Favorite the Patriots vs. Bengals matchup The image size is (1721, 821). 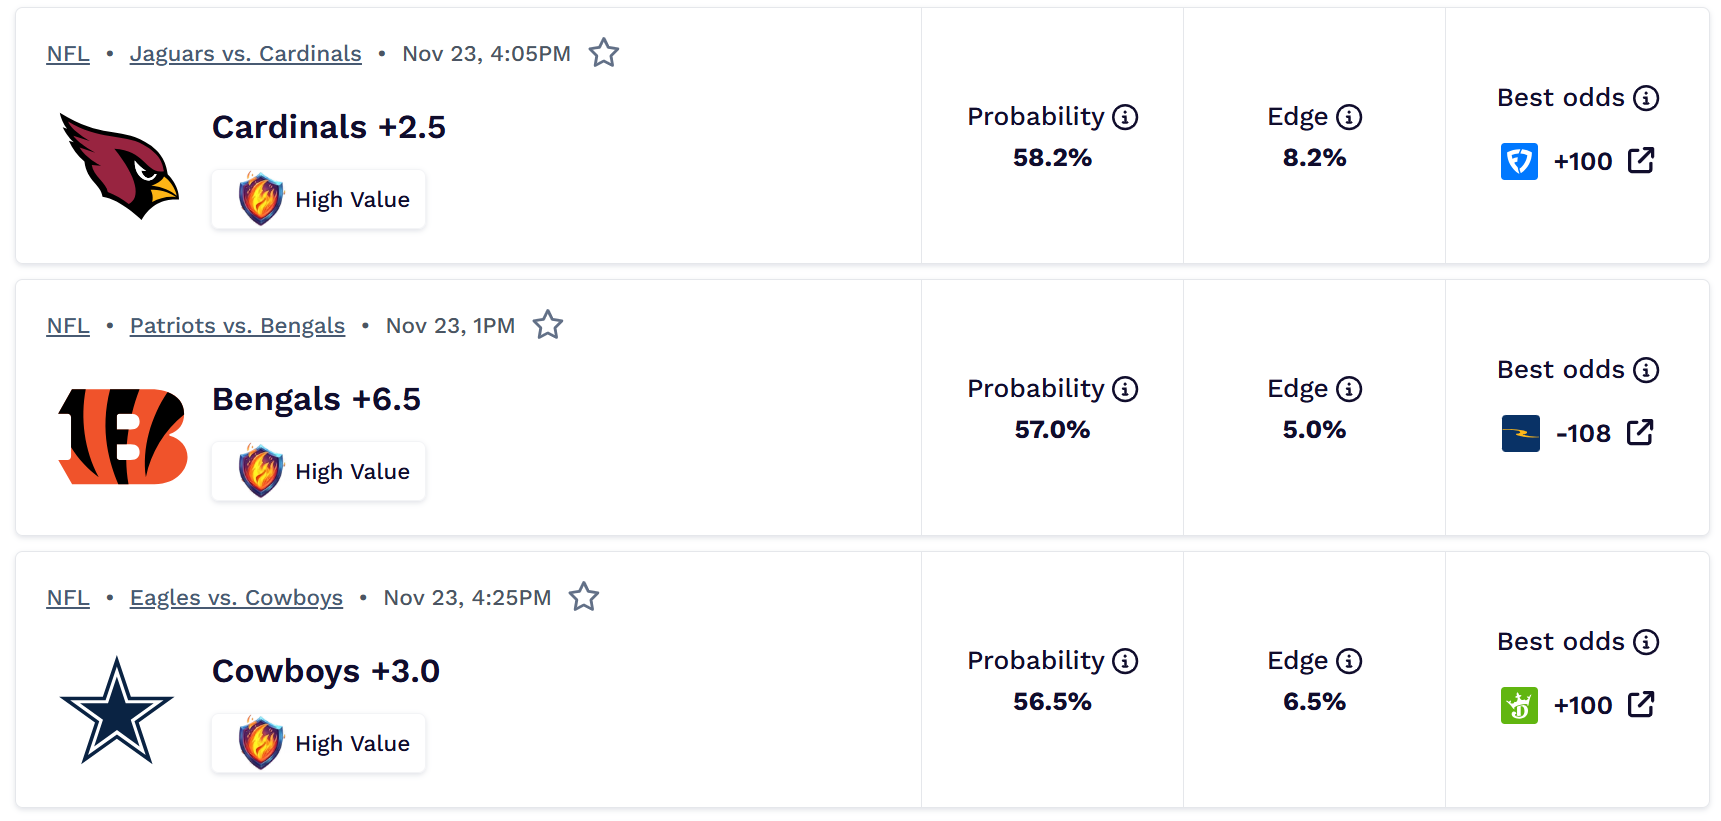click(x=547, y=324)
